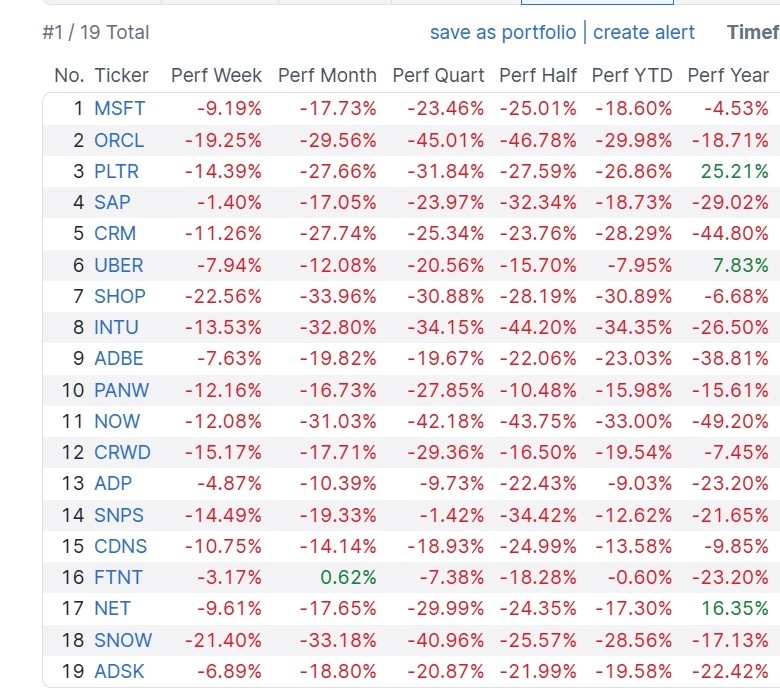Open the CRWD ticker link
780x690 pixels.
(x=122, y=452)
